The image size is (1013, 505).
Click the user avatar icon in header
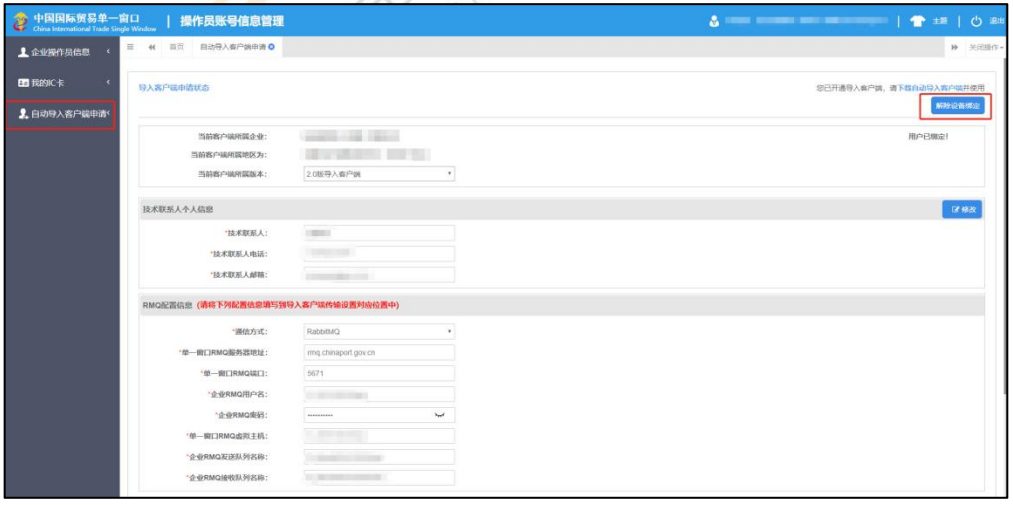click(714, 21)
